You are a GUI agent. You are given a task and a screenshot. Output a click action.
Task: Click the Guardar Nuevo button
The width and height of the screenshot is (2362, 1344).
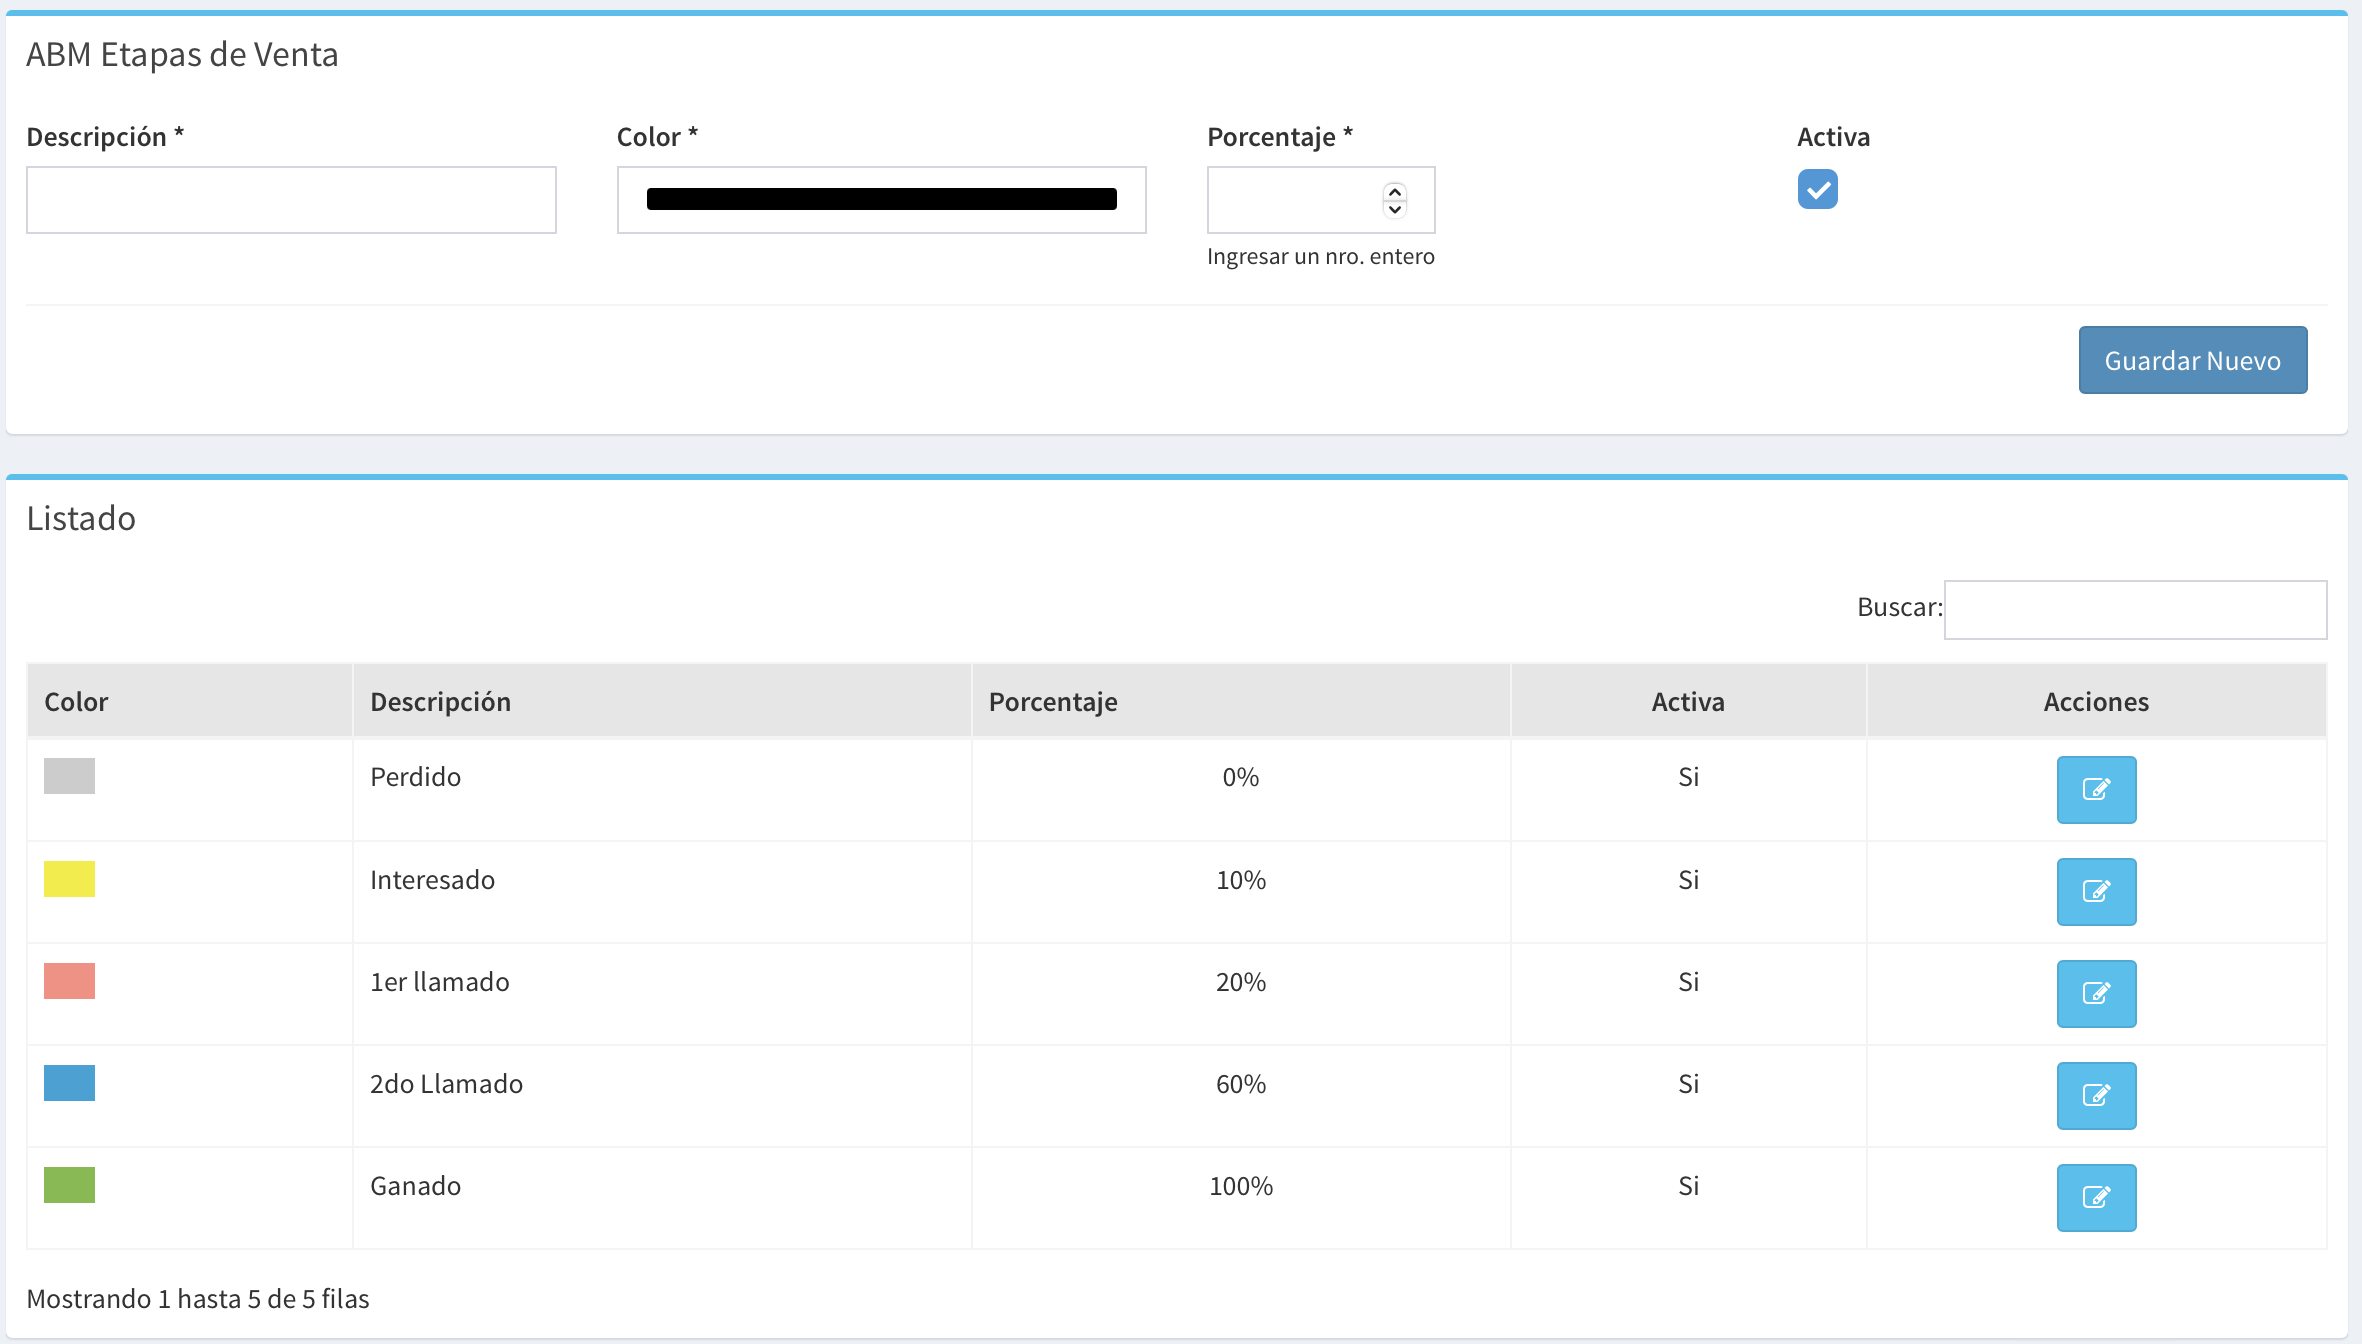2192,360
